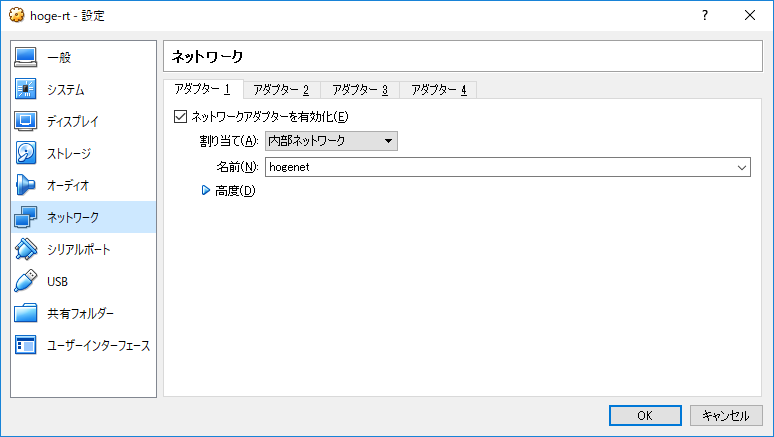Screen dimensions: 774x437
Task: Click the Serial Port (シリアルポート) connector icon
Action: (x=25, y=249)
